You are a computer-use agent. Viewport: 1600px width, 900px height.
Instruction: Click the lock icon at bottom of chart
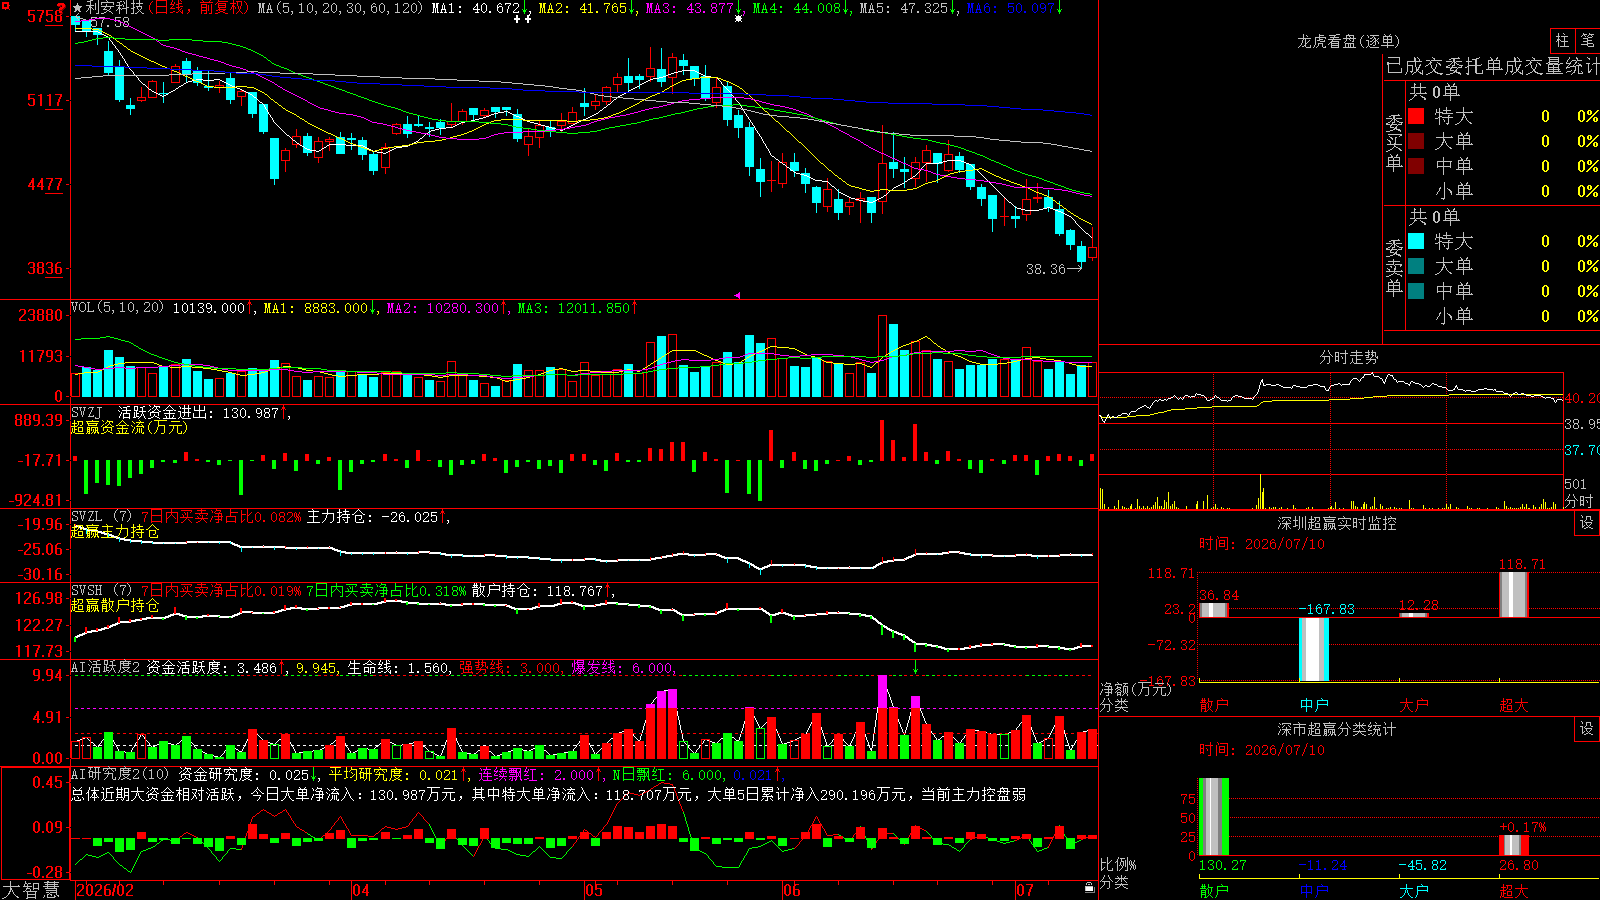(1089, 888)
